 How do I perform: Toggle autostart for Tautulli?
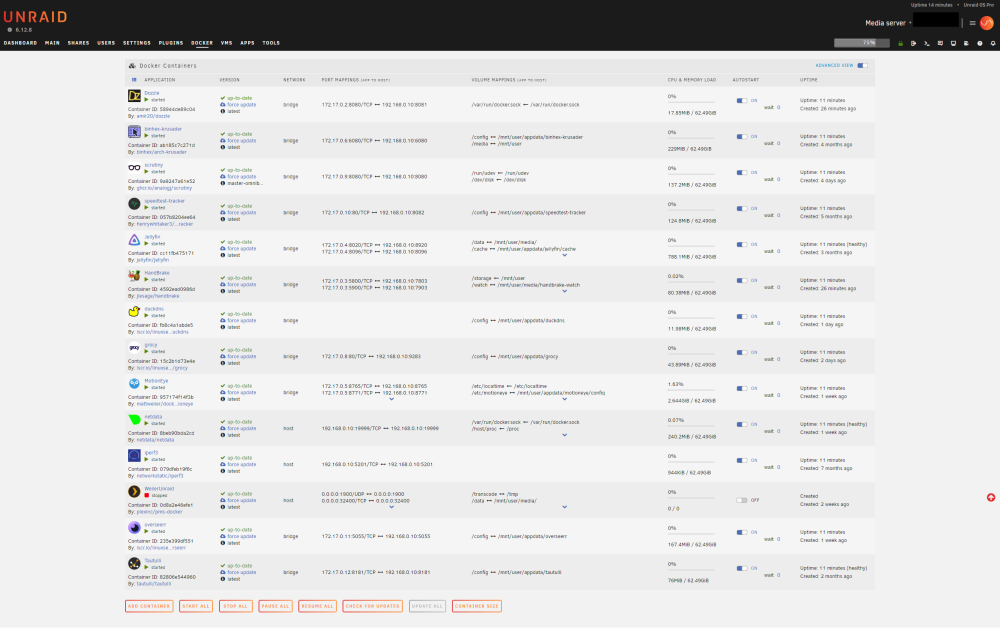pyautogui.click(x=742, y=568)
